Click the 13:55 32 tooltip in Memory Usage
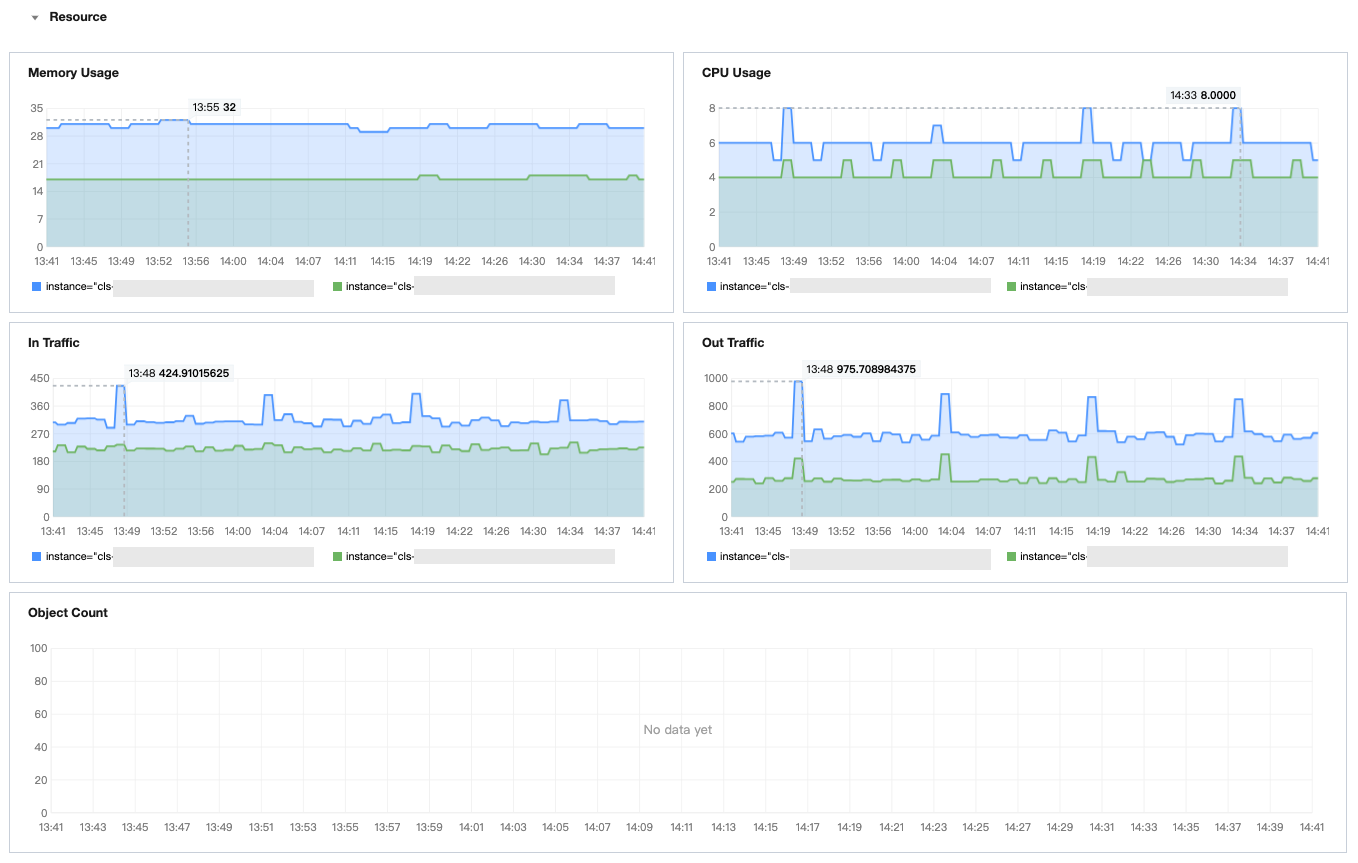 click(215, 107)
